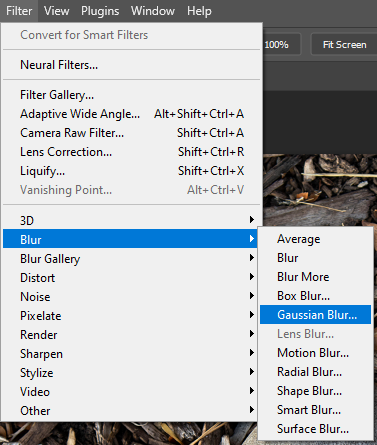Viewport: 377px width, 445px height.
Task: Expand the Other submenu
Action: click(x=130, y=411)
